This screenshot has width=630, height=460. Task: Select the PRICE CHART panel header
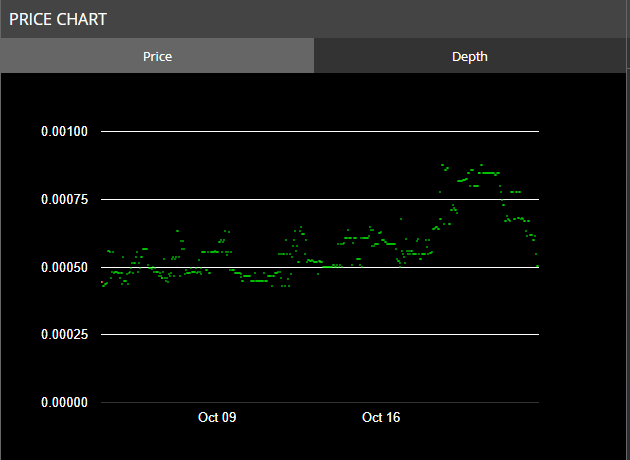coord(313,19)
